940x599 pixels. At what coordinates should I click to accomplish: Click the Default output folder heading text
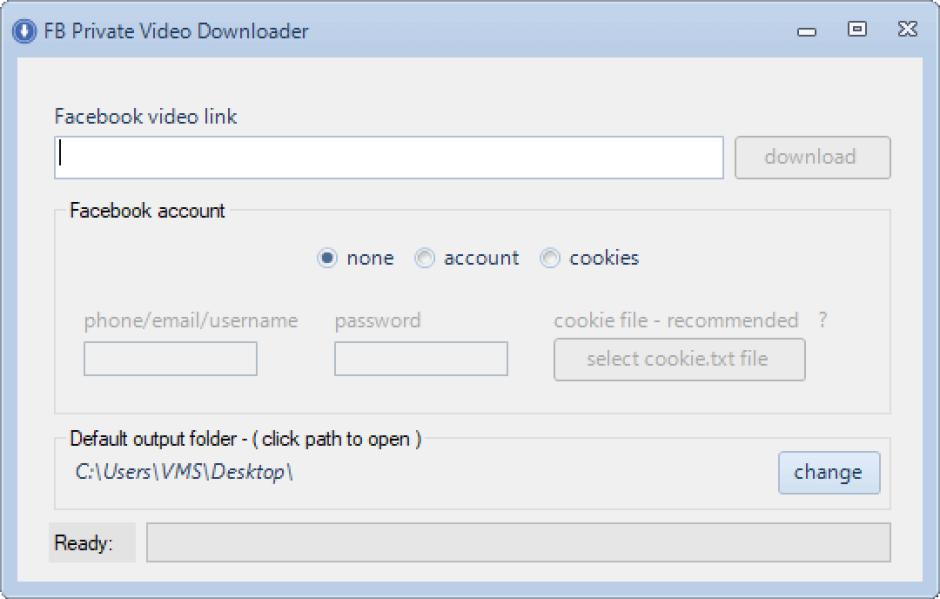click(x=246, y=439)
